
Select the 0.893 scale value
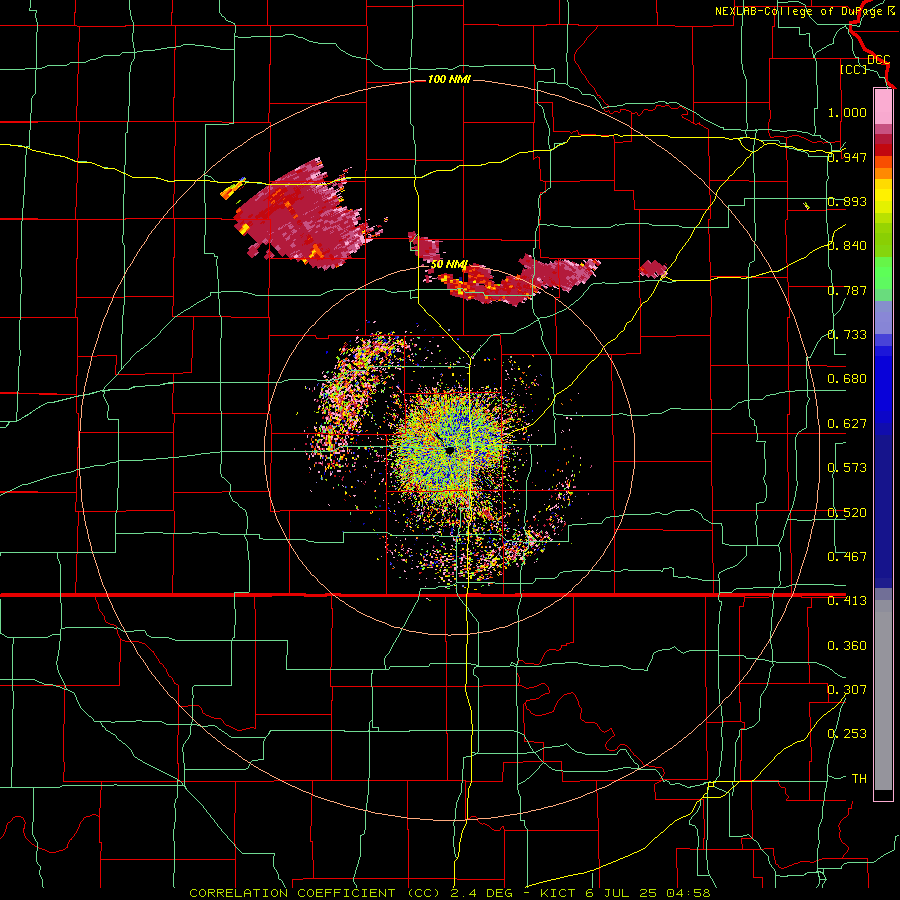point(847,201)
